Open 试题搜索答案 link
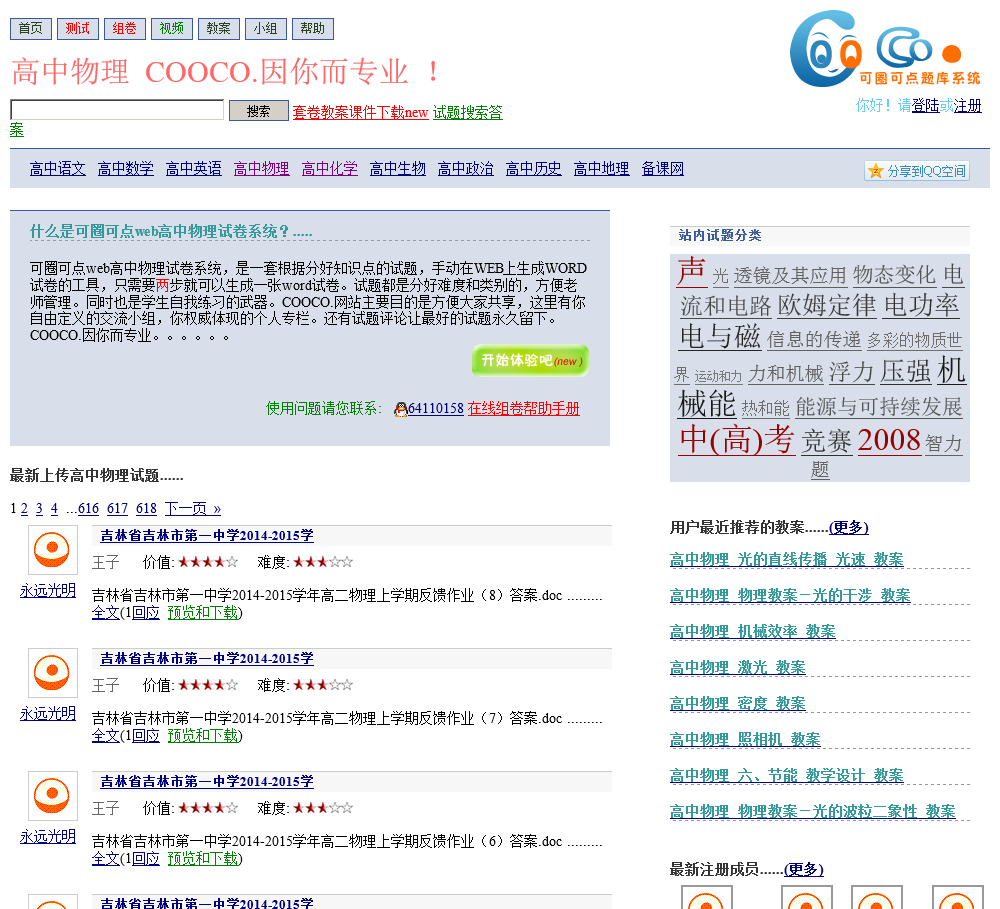Viewport: 1000px width, 909px height. 467,113
